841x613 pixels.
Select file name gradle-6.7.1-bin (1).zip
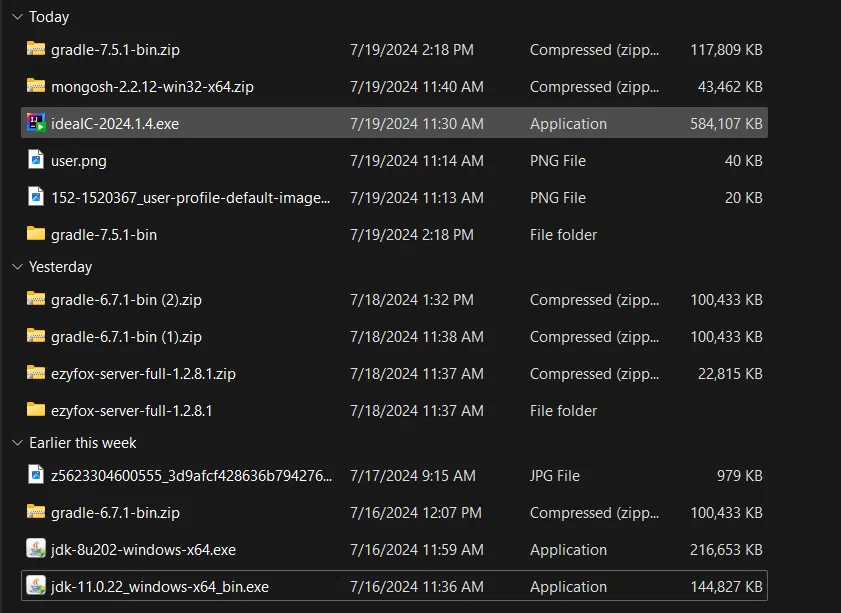tap(126, 337)
